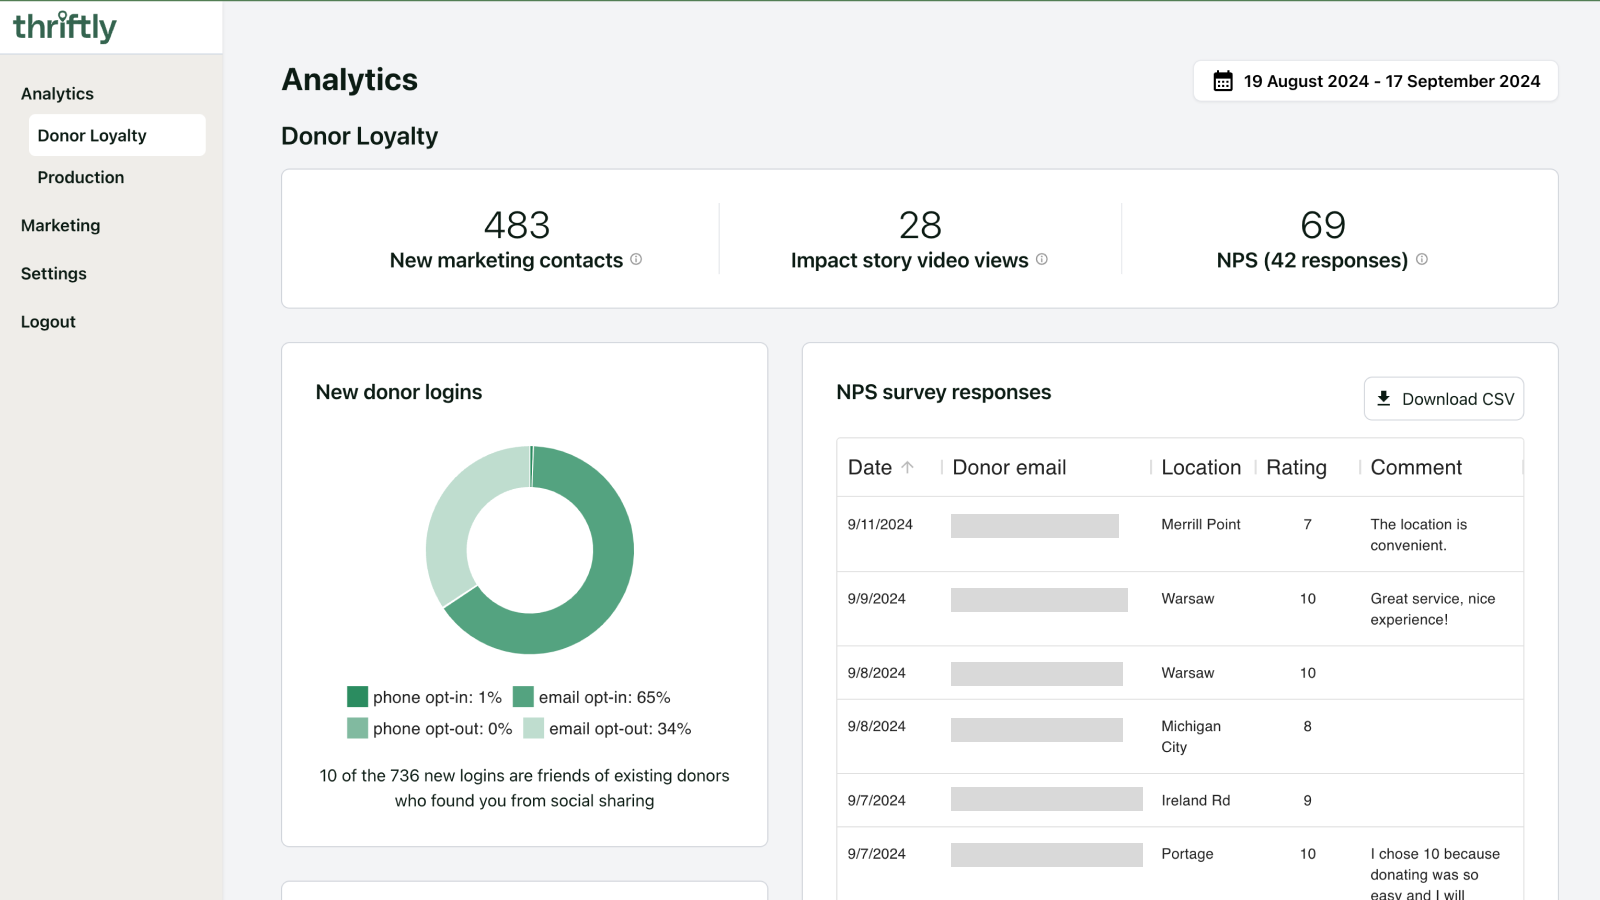The image size is (1600, 900).
Task: Click the 'email opt-out: 34%' legend label
Action: pyautogui.click(x=620, y=729)
